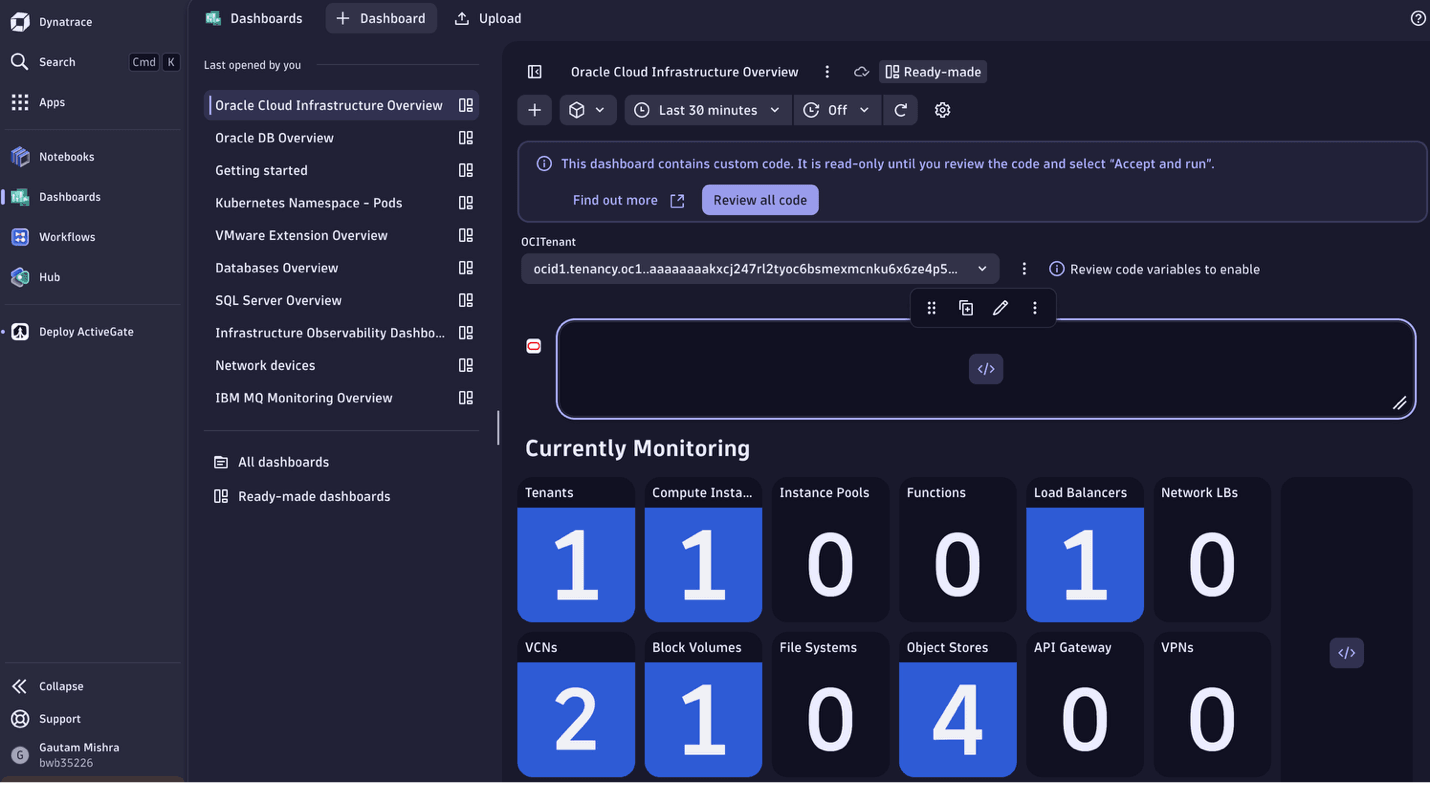Open OCITenant variable more options

click(1024, 269)
